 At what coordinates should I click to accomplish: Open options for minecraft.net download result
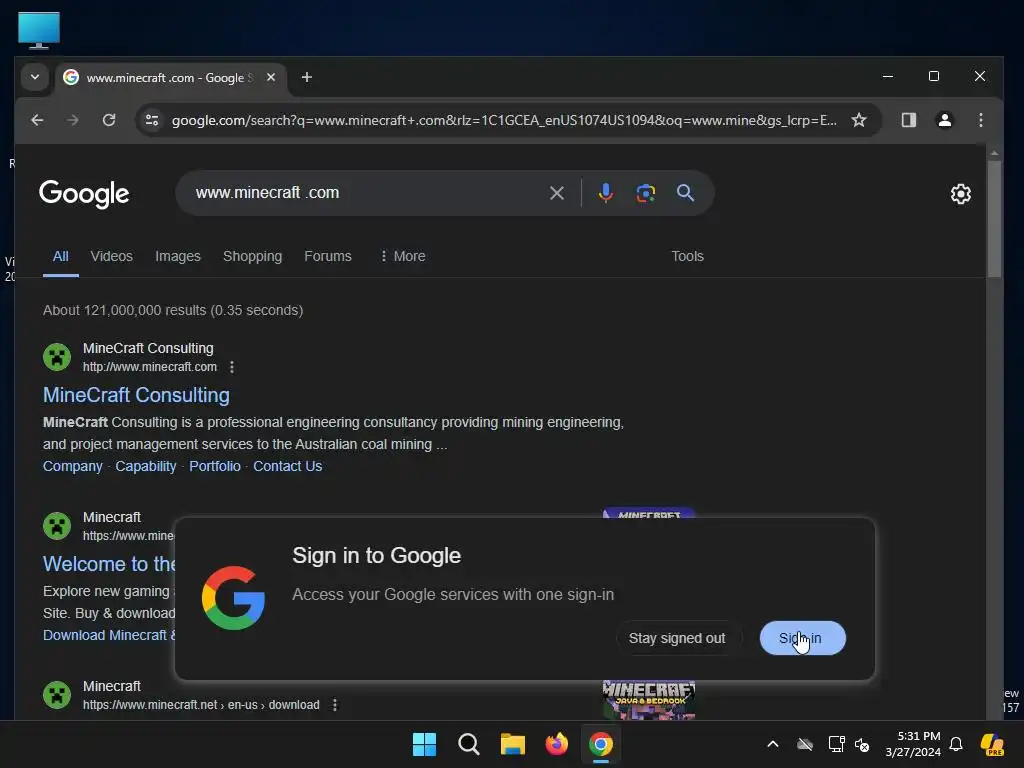[334, 705]
